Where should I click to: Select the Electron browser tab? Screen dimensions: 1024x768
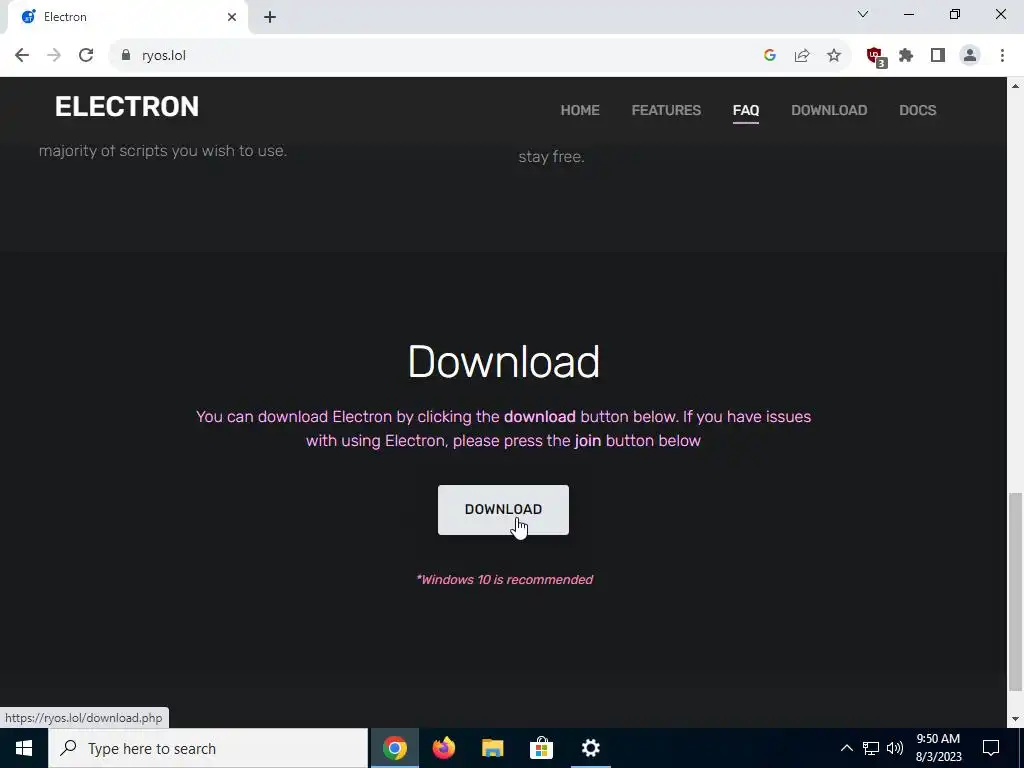click(127, 17)
